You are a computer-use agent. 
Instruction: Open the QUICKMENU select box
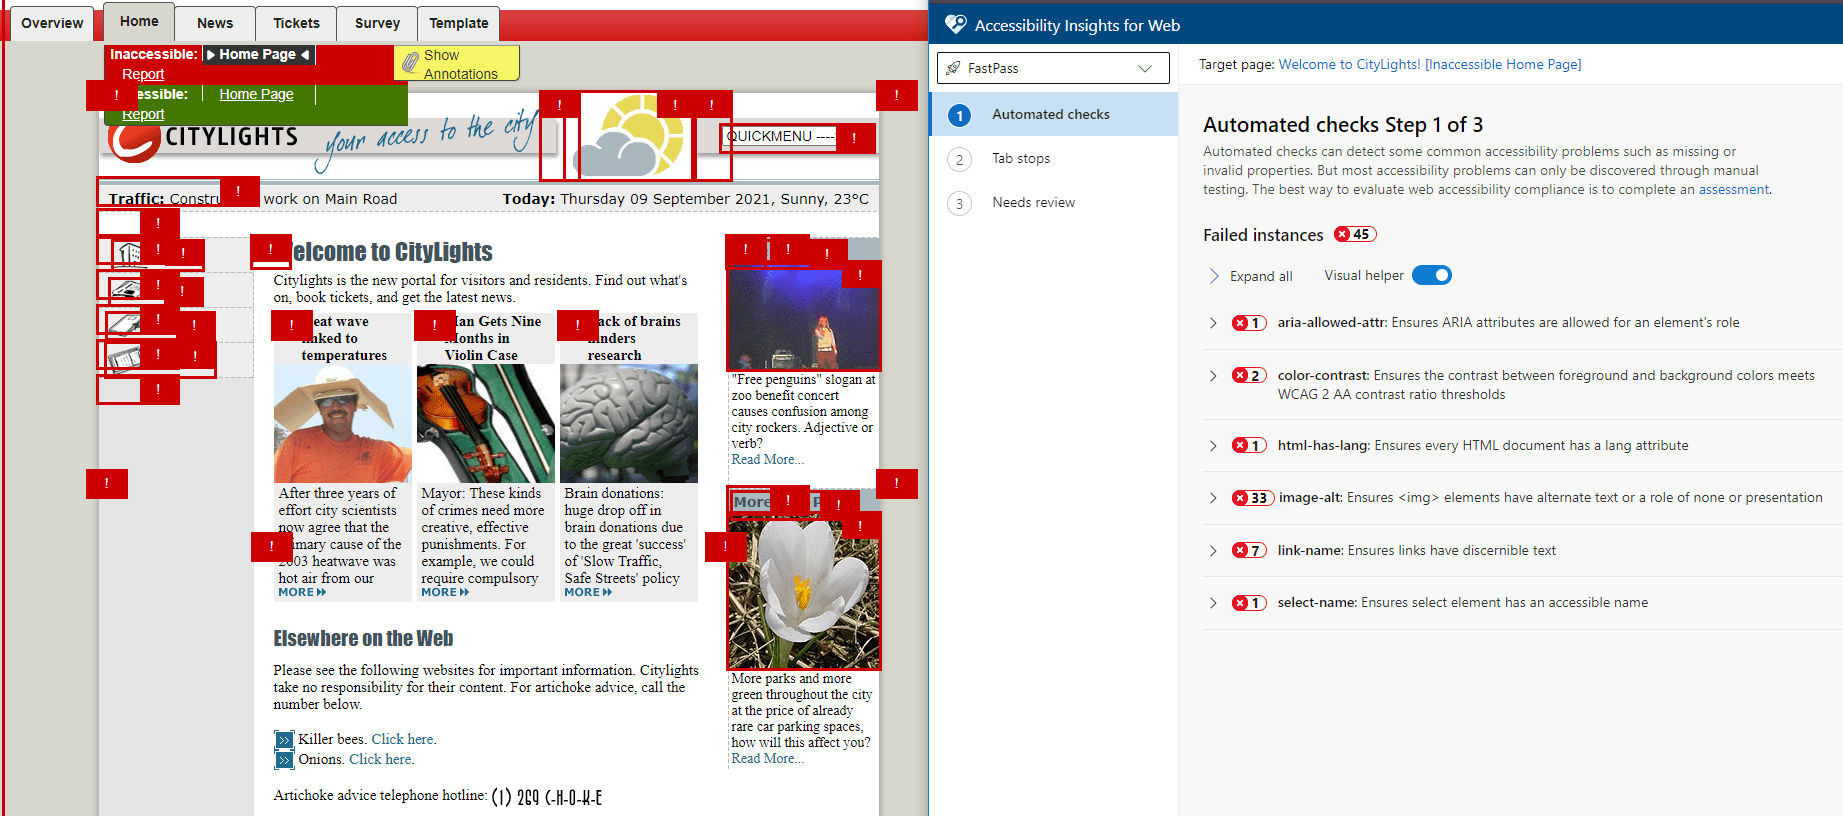(780, 137)
